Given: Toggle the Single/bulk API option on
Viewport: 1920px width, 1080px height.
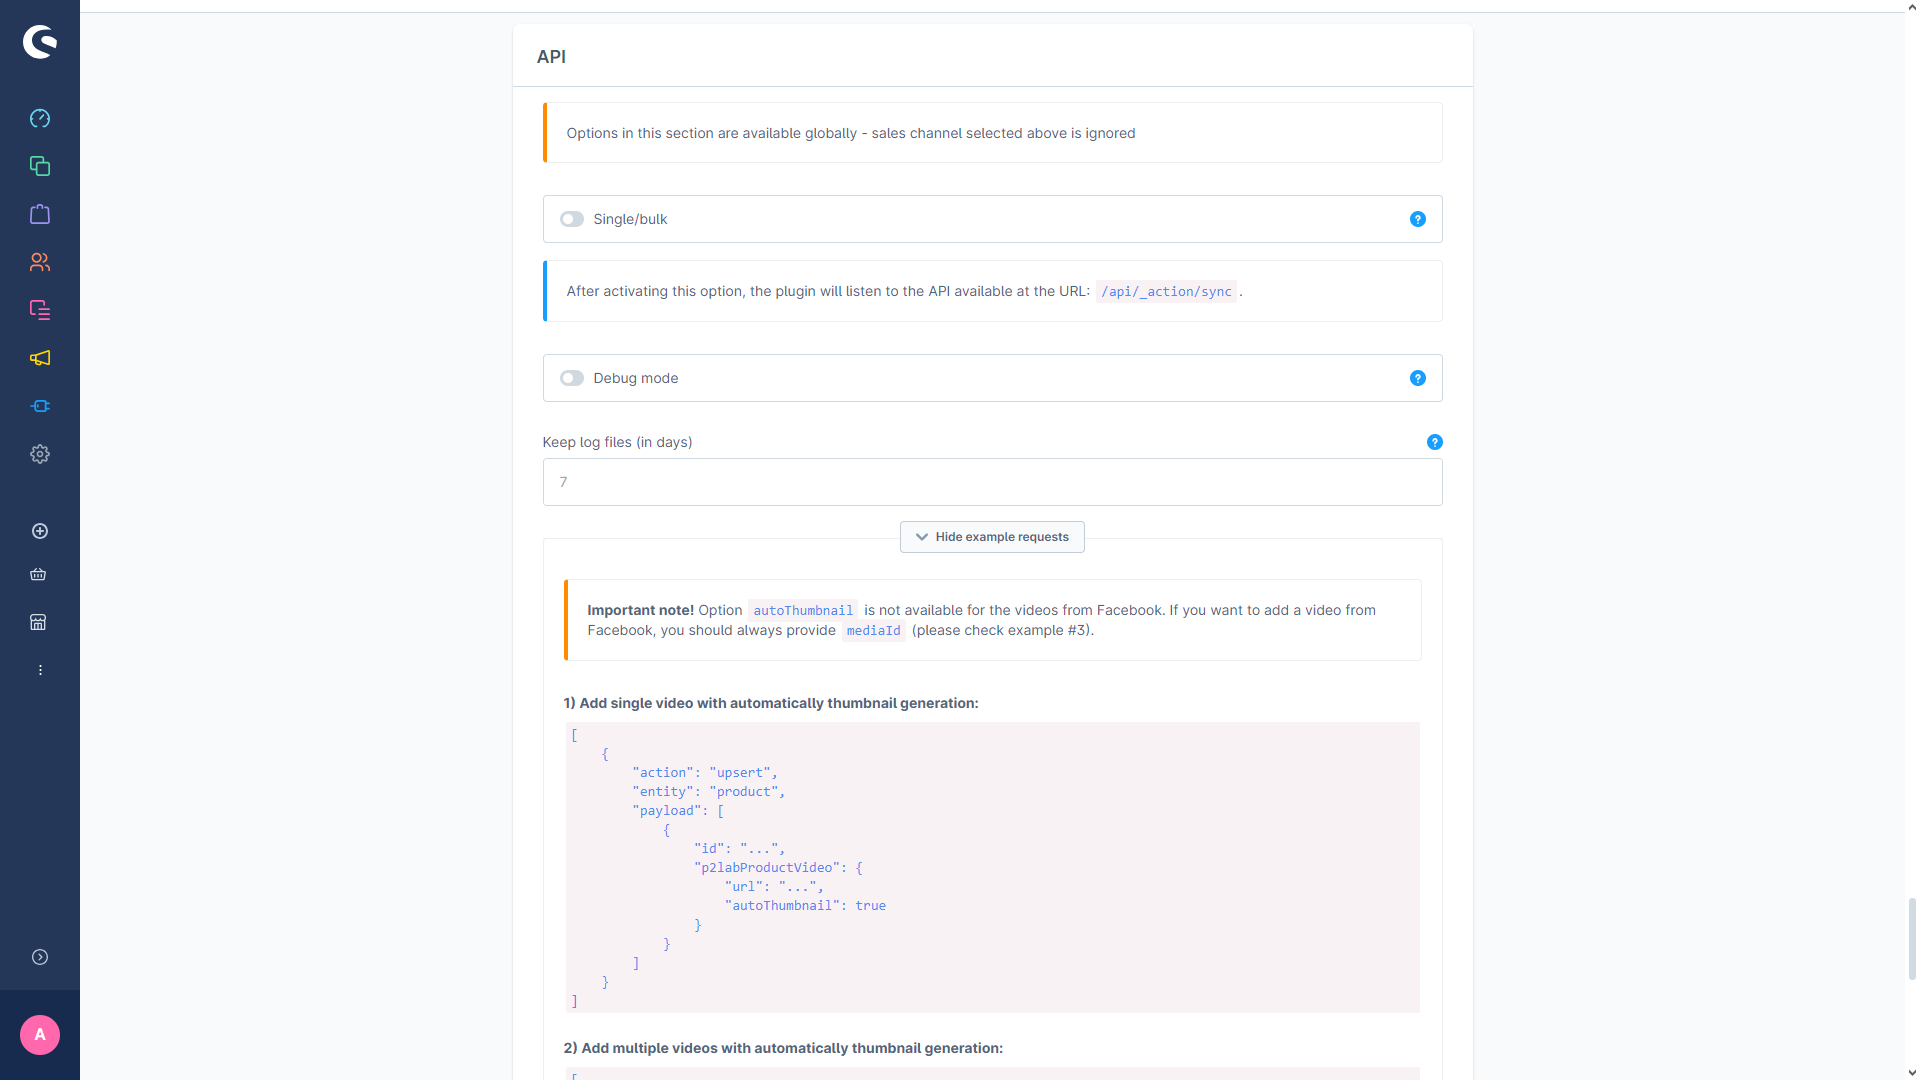Looking at the screenshot, I should pyautogui.click(x=571, y=219).
